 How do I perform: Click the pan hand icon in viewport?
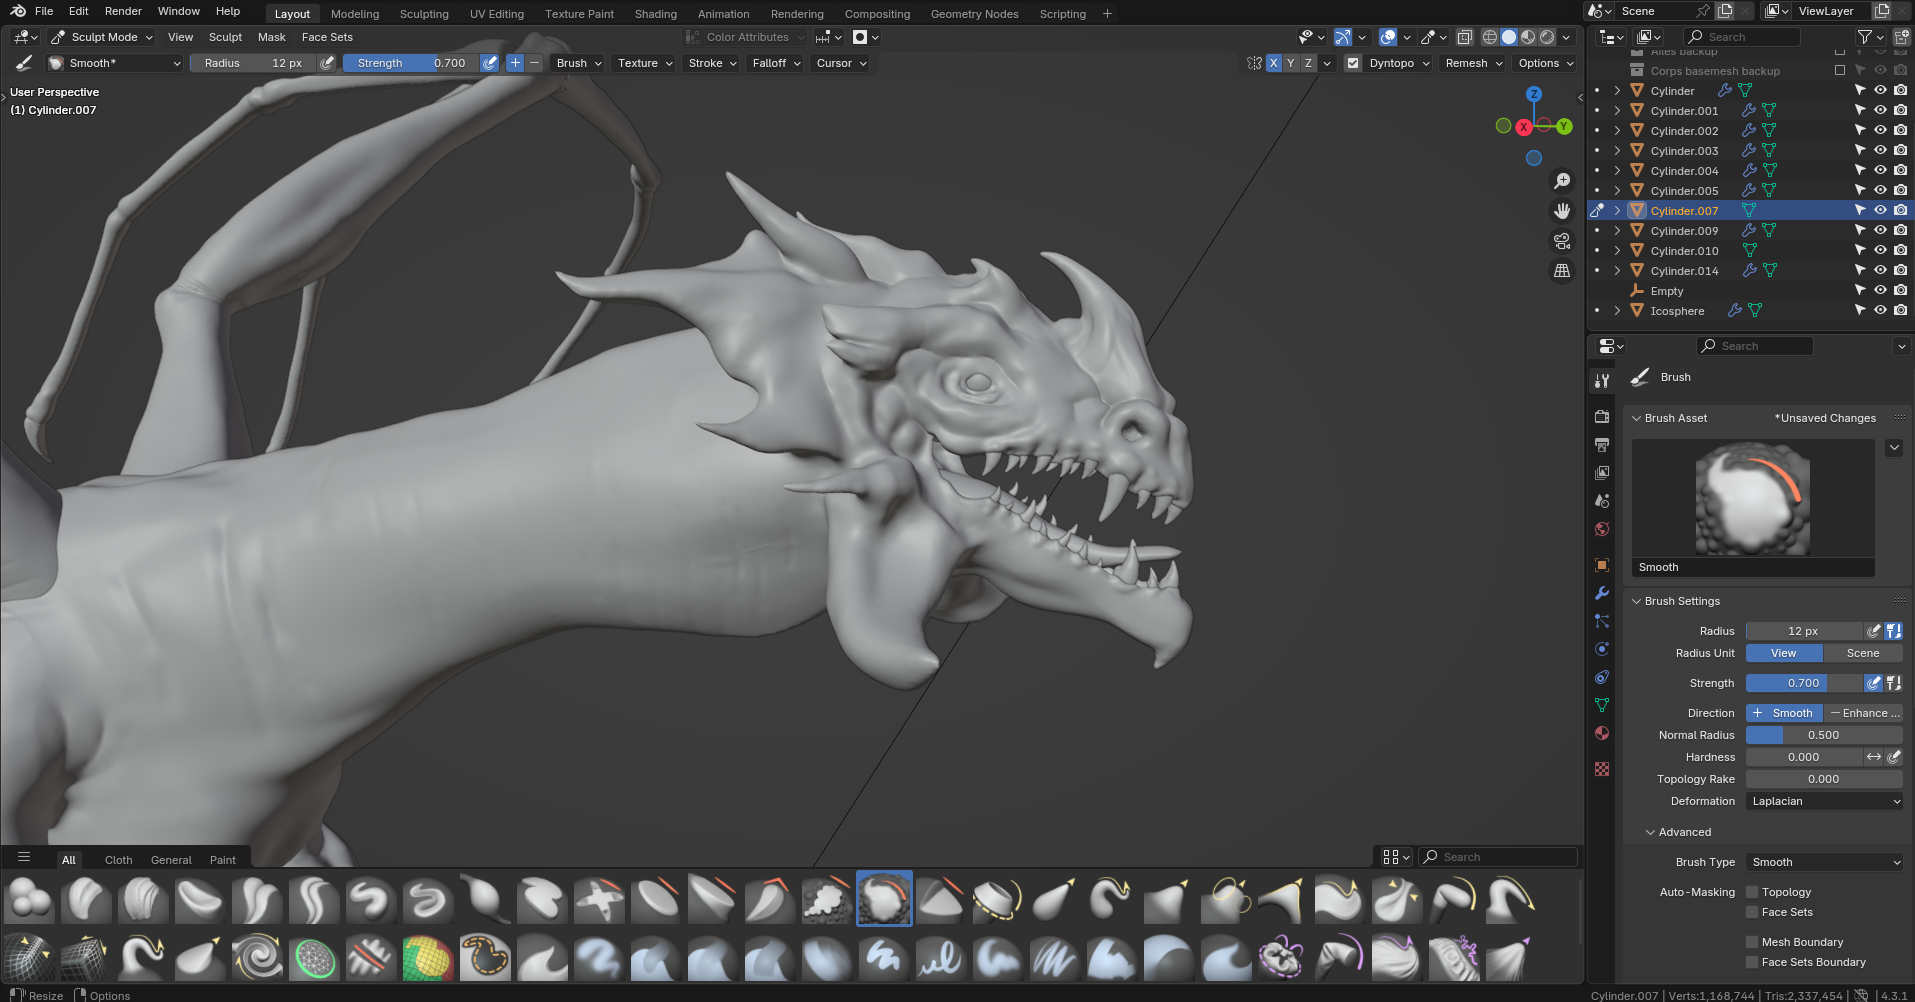[x=1561, y=211]
